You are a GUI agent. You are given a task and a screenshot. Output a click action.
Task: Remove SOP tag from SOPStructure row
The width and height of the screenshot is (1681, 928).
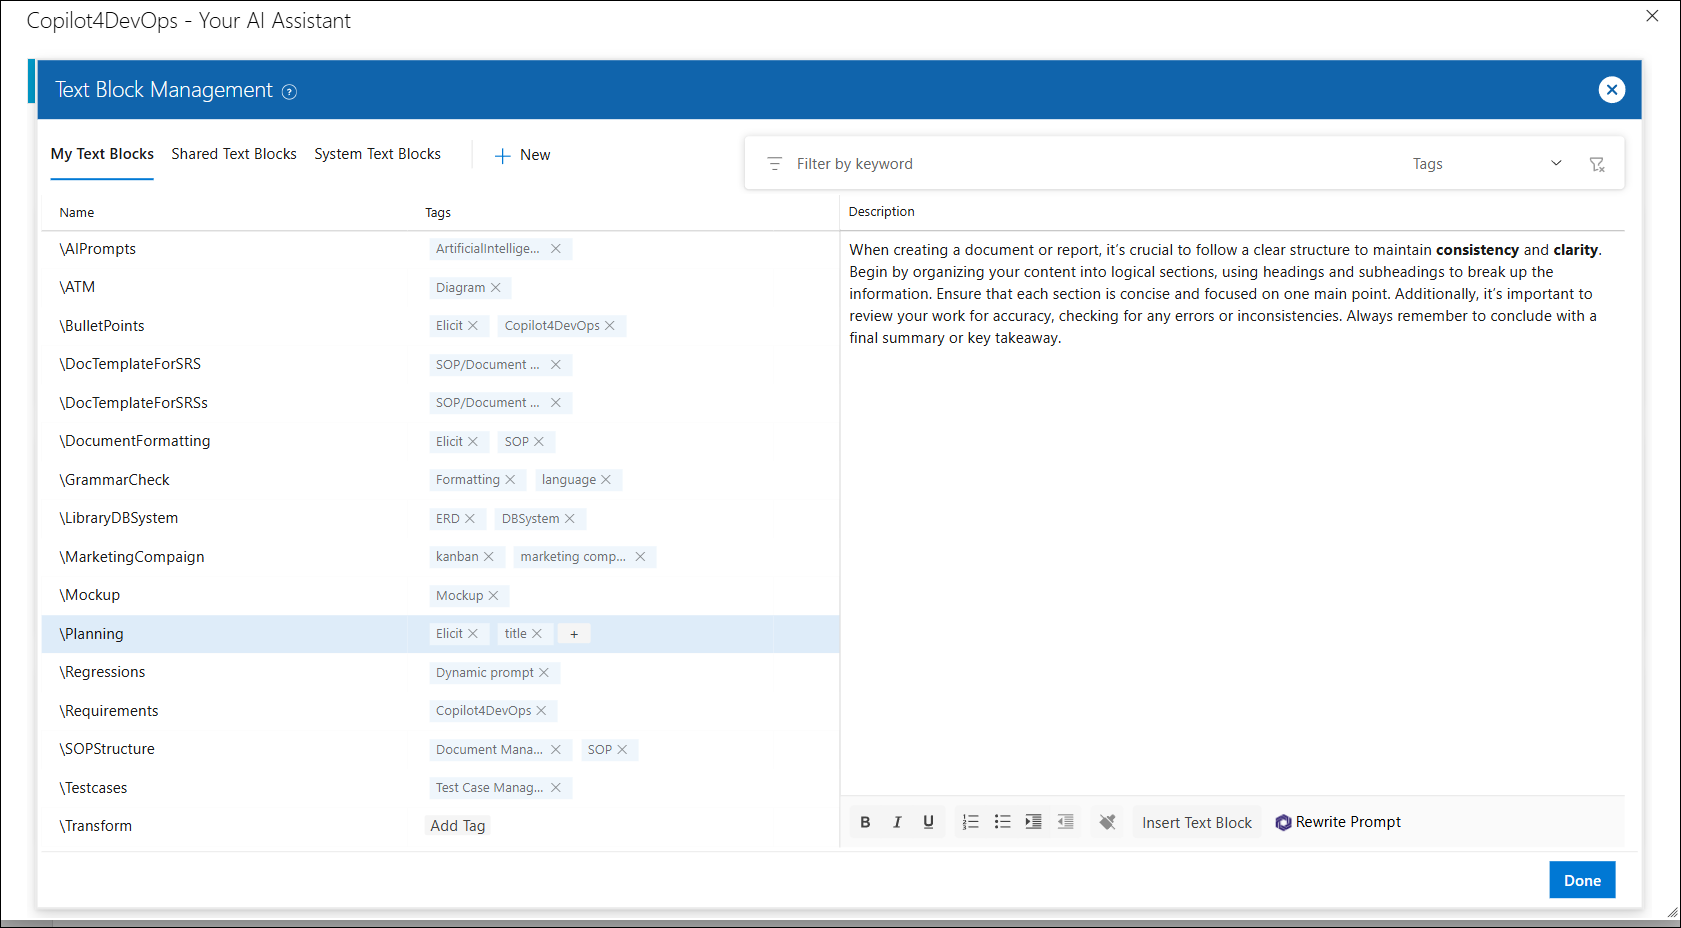622,750
